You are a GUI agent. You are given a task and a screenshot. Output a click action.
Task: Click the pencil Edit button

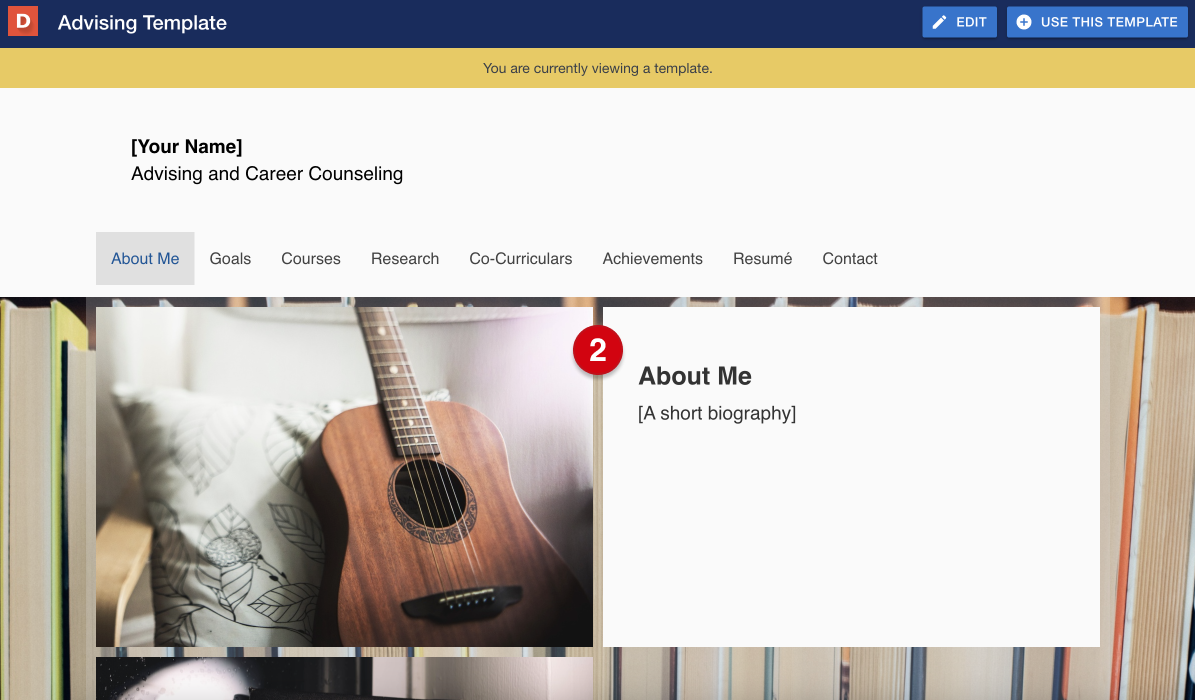click(x=959, y=22)
